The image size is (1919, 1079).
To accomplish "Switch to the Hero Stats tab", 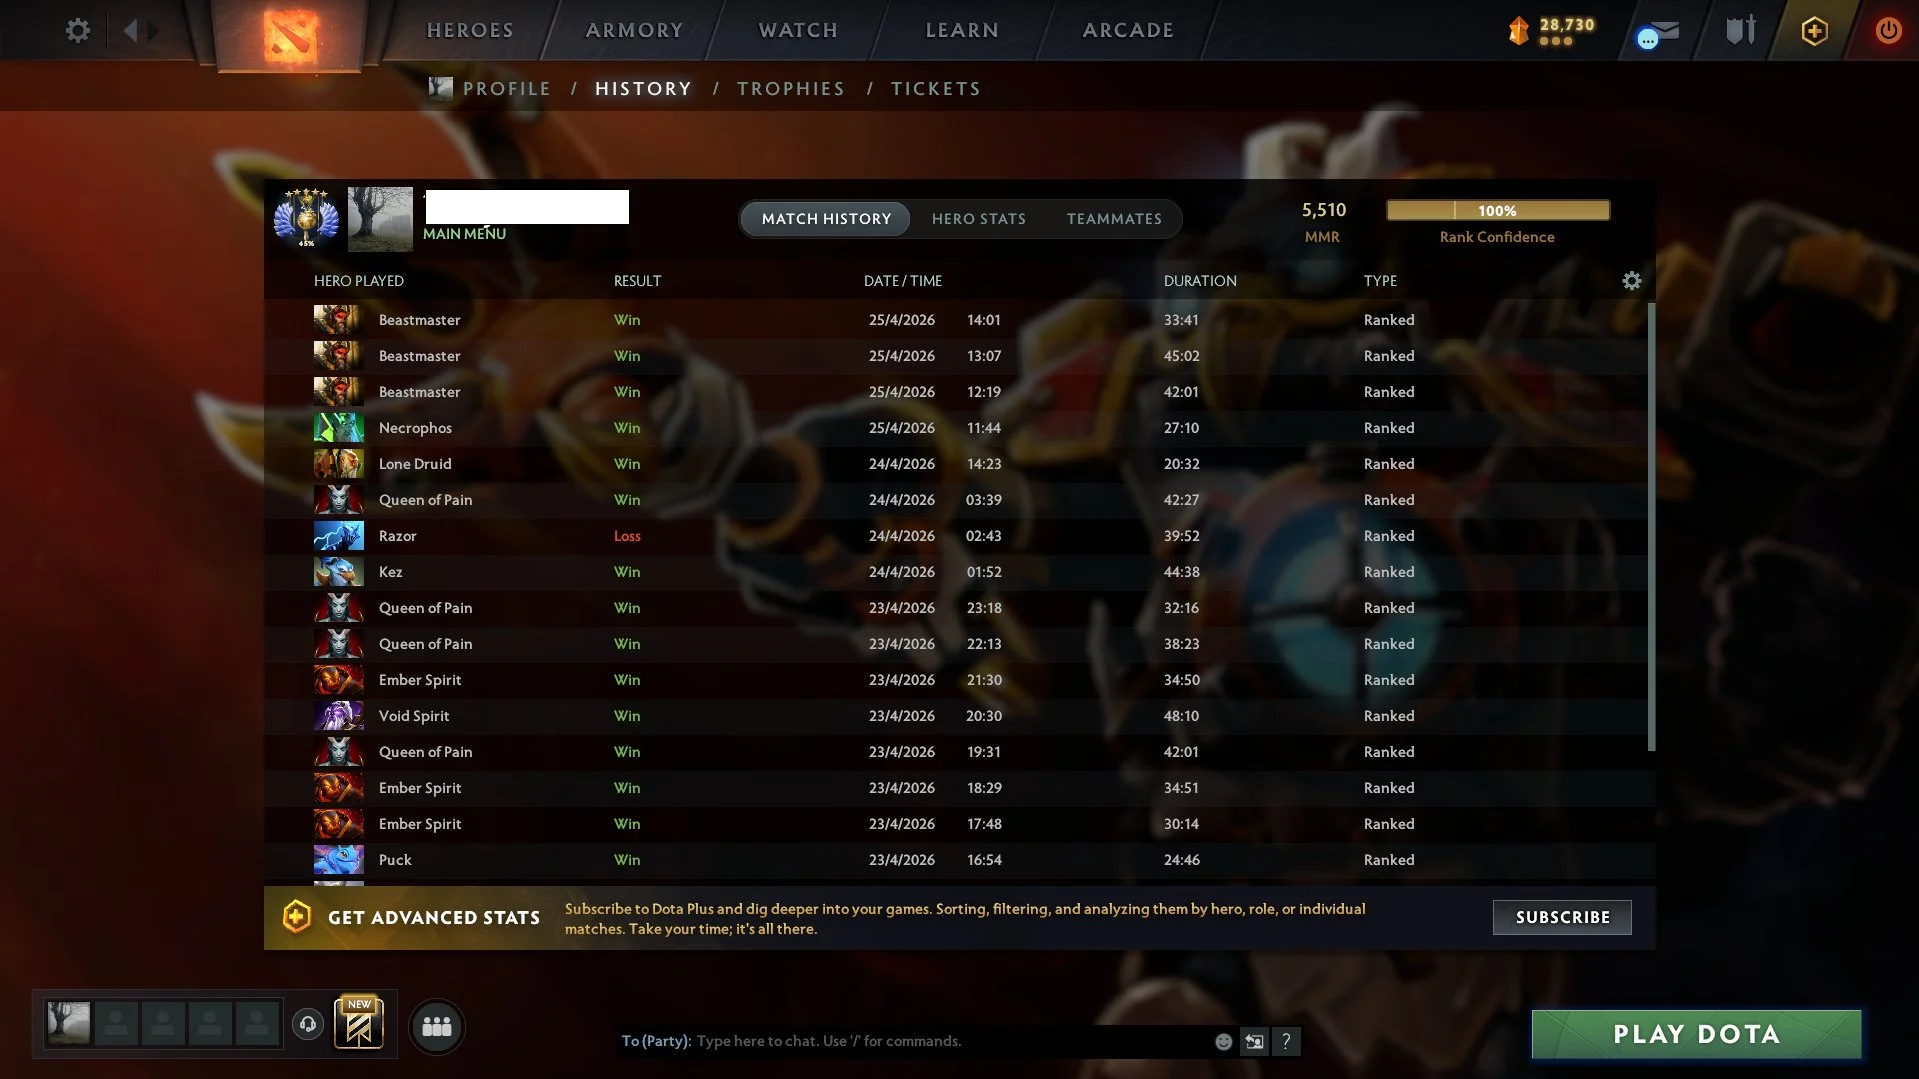I will click(978, 219).
